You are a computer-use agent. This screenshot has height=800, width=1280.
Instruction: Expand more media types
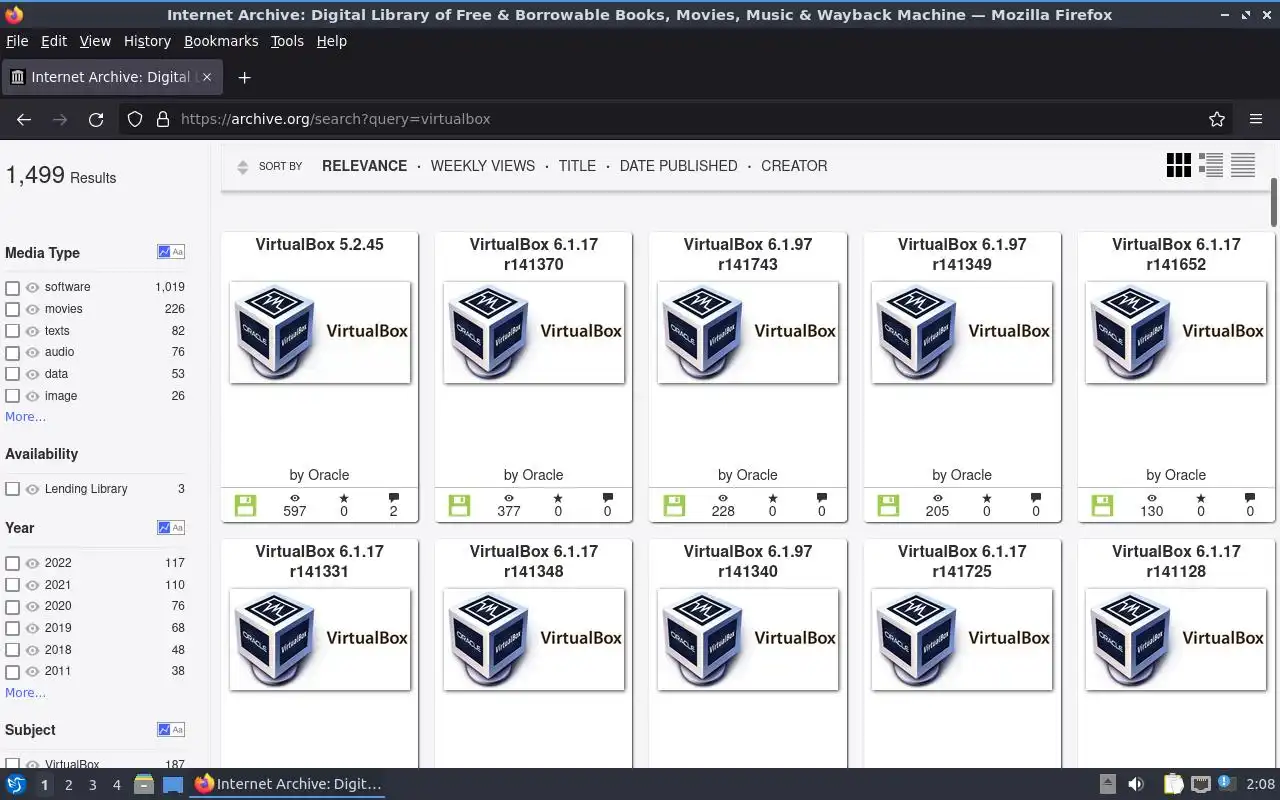[x=25, y=417]
